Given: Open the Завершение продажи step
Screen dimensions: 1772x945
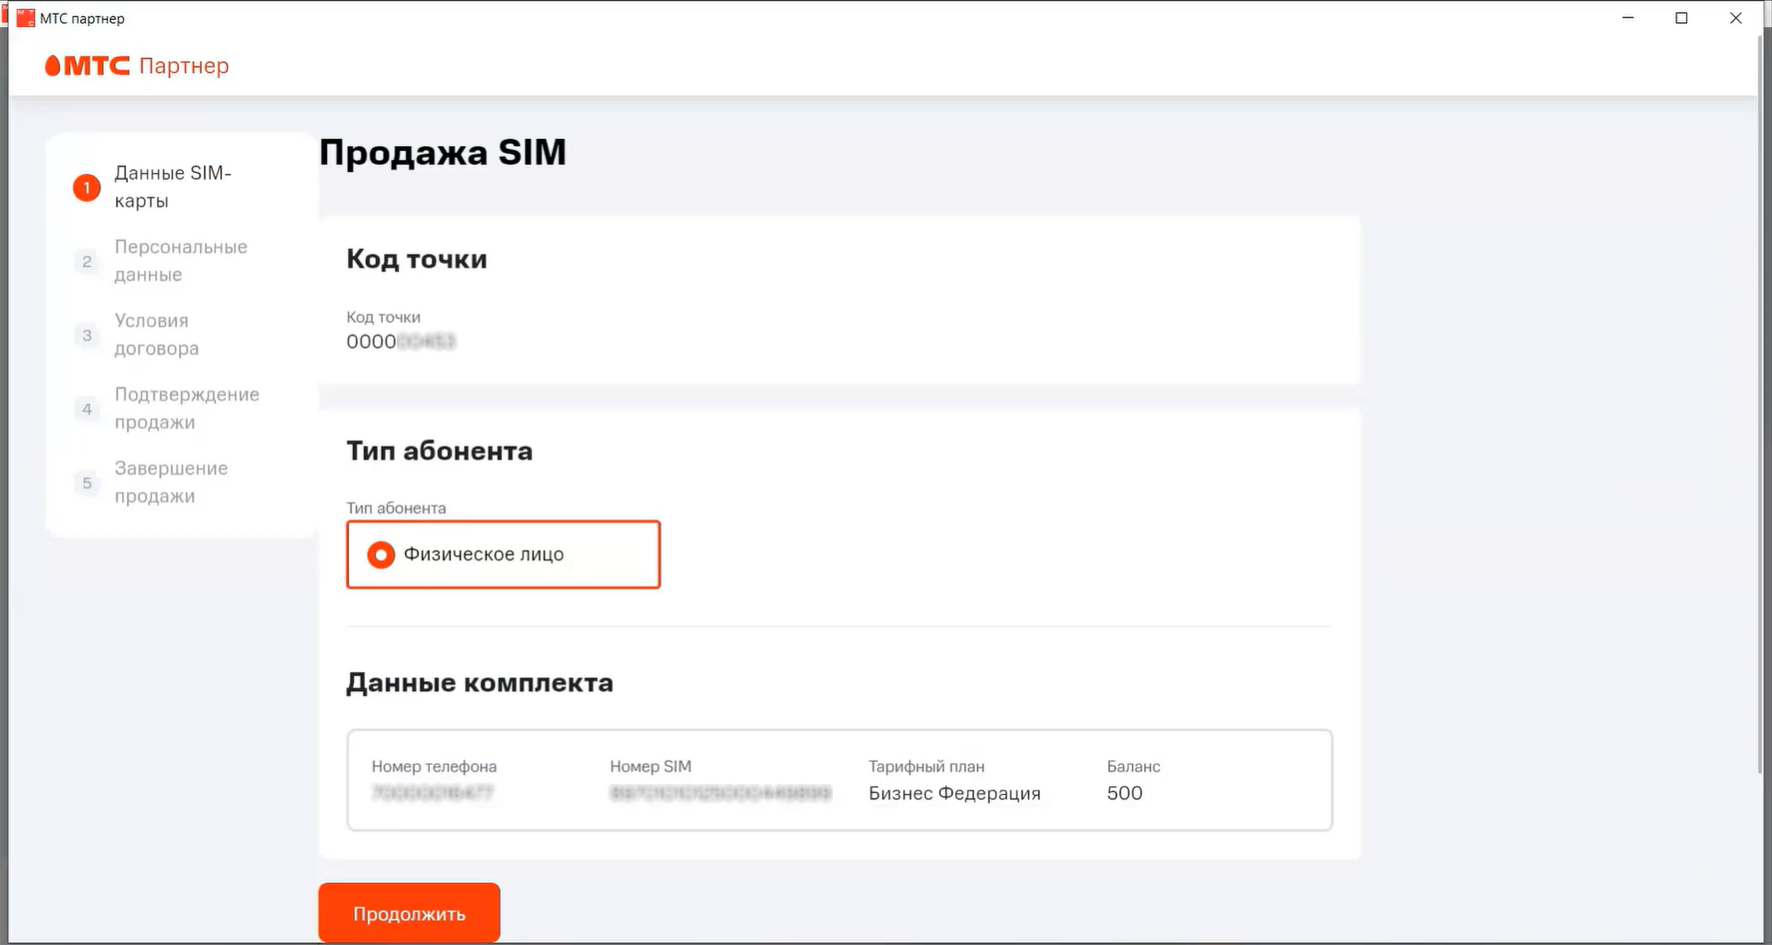Looking at the screenshot, I should click(171, 483).
